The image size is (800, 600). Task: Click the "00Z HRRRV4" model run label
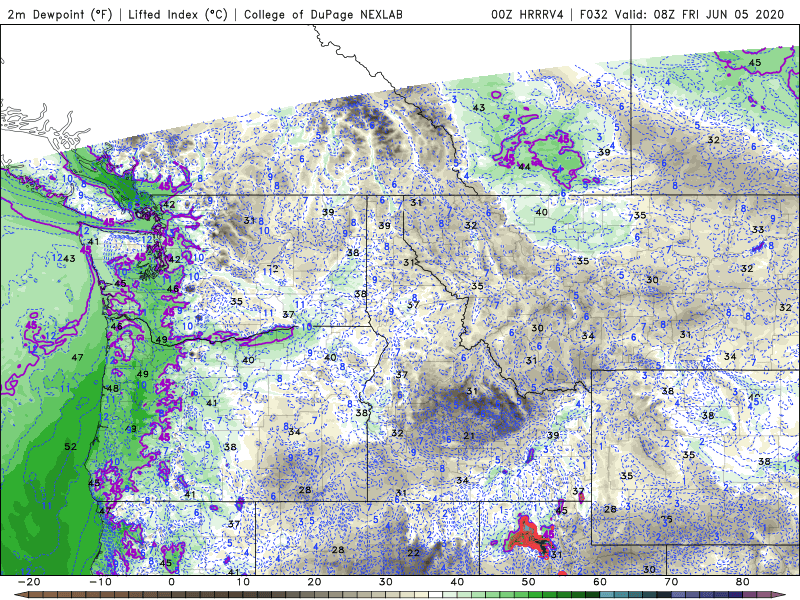tap(527, 15)
